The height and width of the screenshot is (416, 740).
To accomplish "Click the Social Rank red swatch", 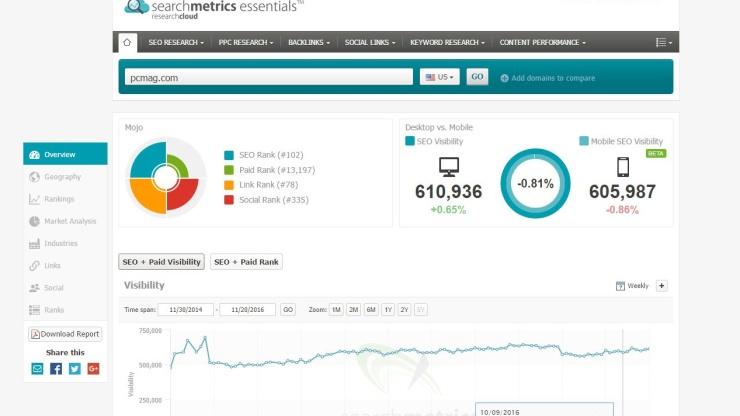I will (x=229, y=200).
